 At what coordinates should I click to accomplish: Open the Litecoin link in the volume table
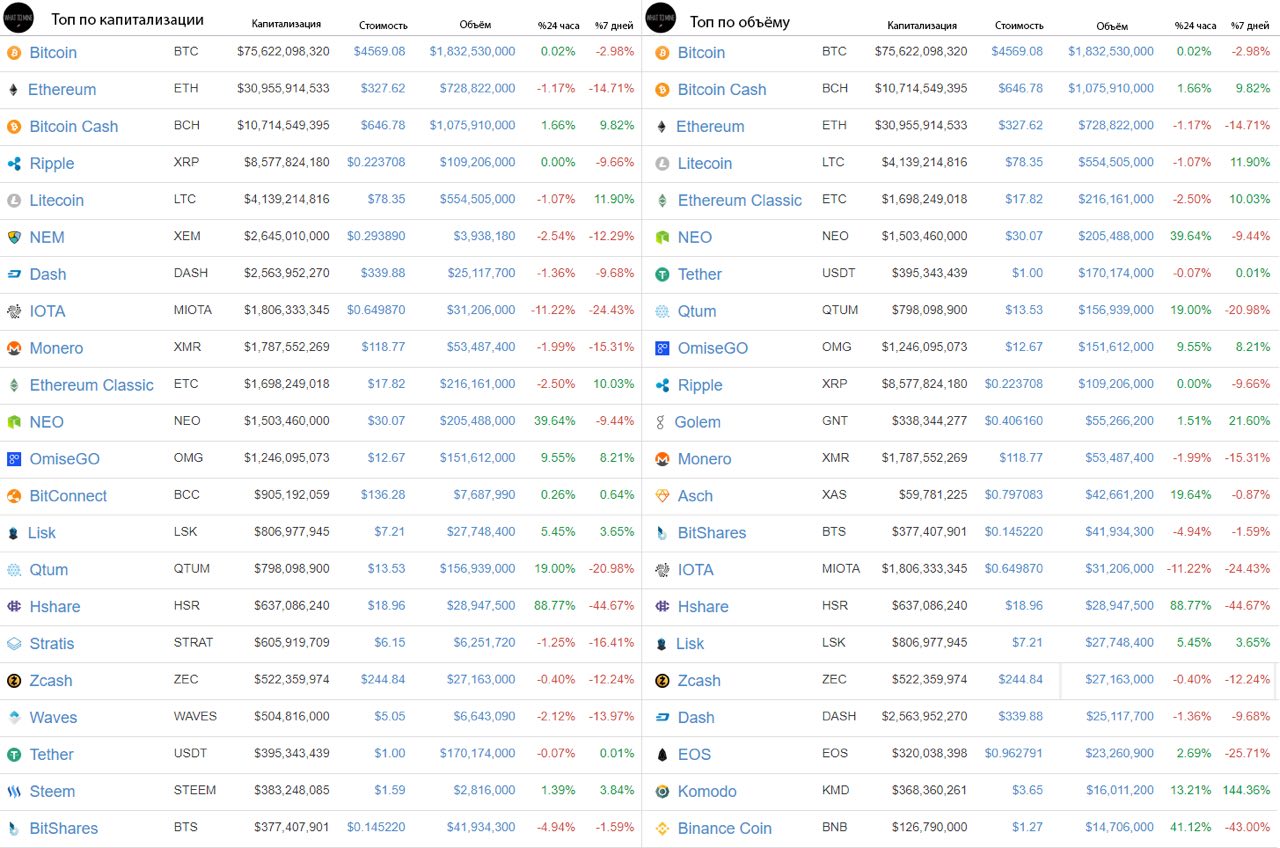tap(705, 163)
